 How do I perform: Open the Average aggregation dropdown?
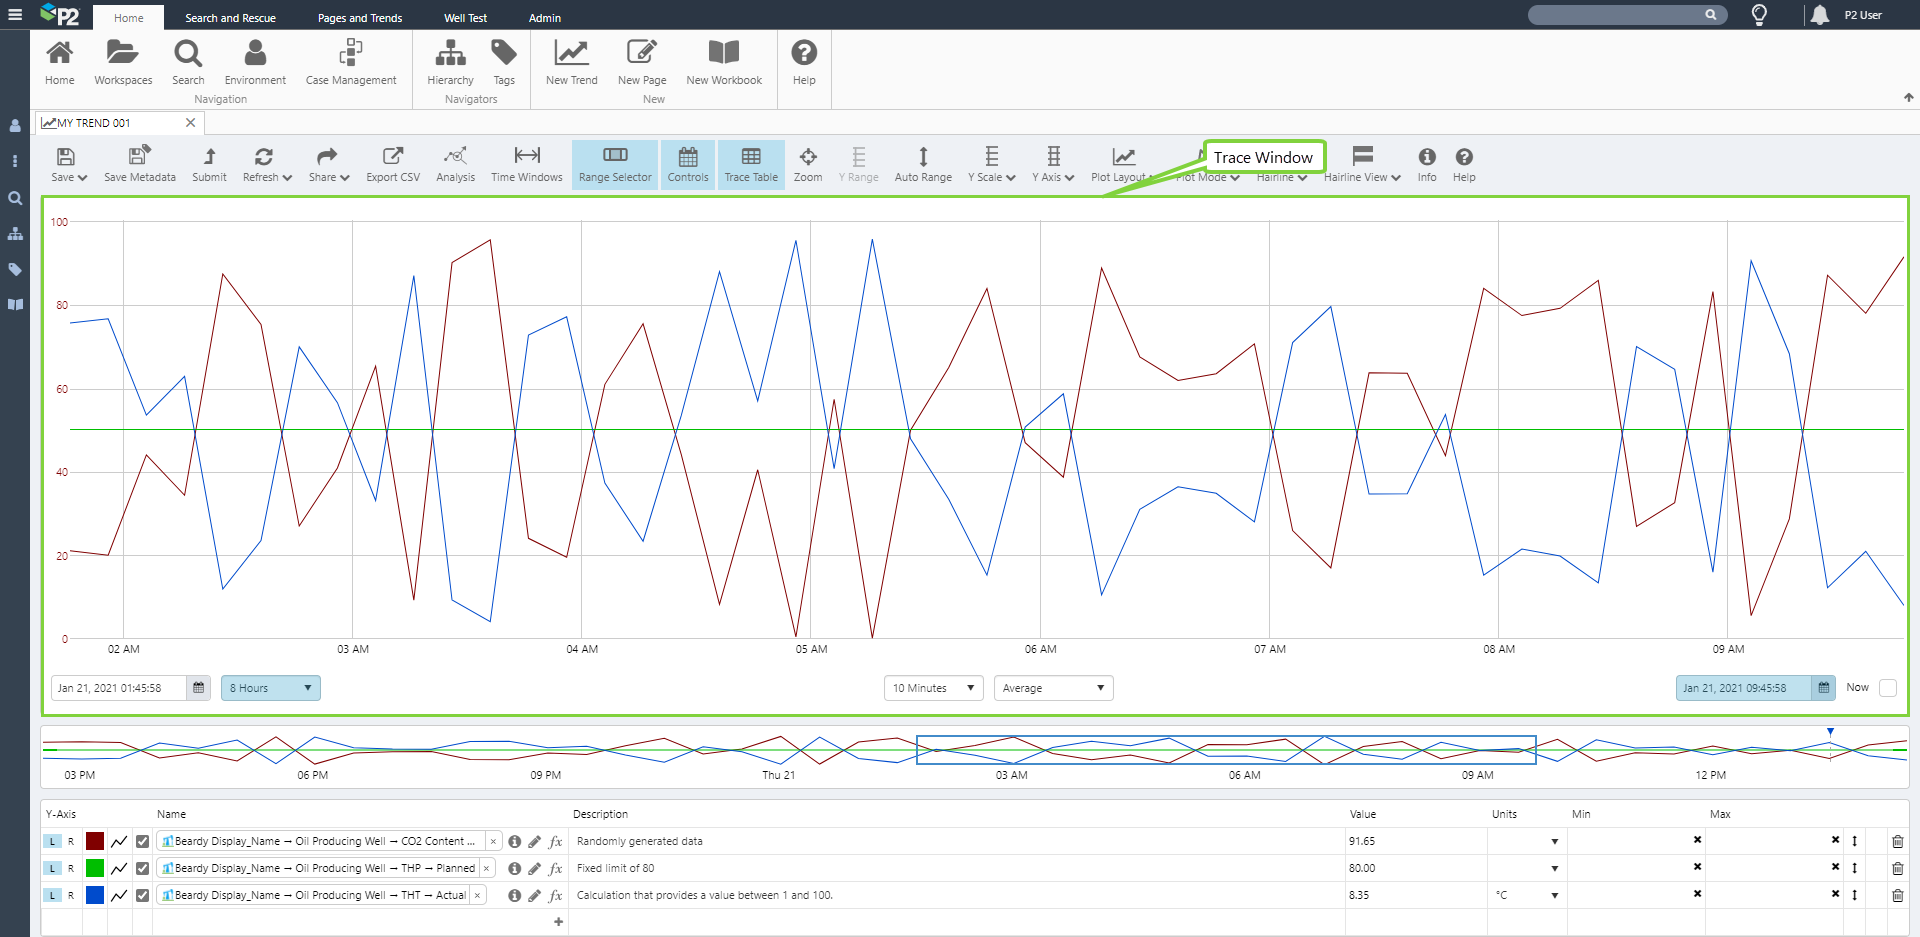point(1053,688)
